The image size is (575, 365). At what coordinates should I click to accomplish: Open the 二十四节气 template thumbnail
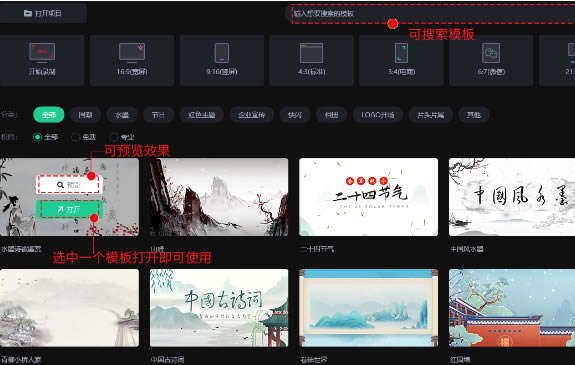369,197
